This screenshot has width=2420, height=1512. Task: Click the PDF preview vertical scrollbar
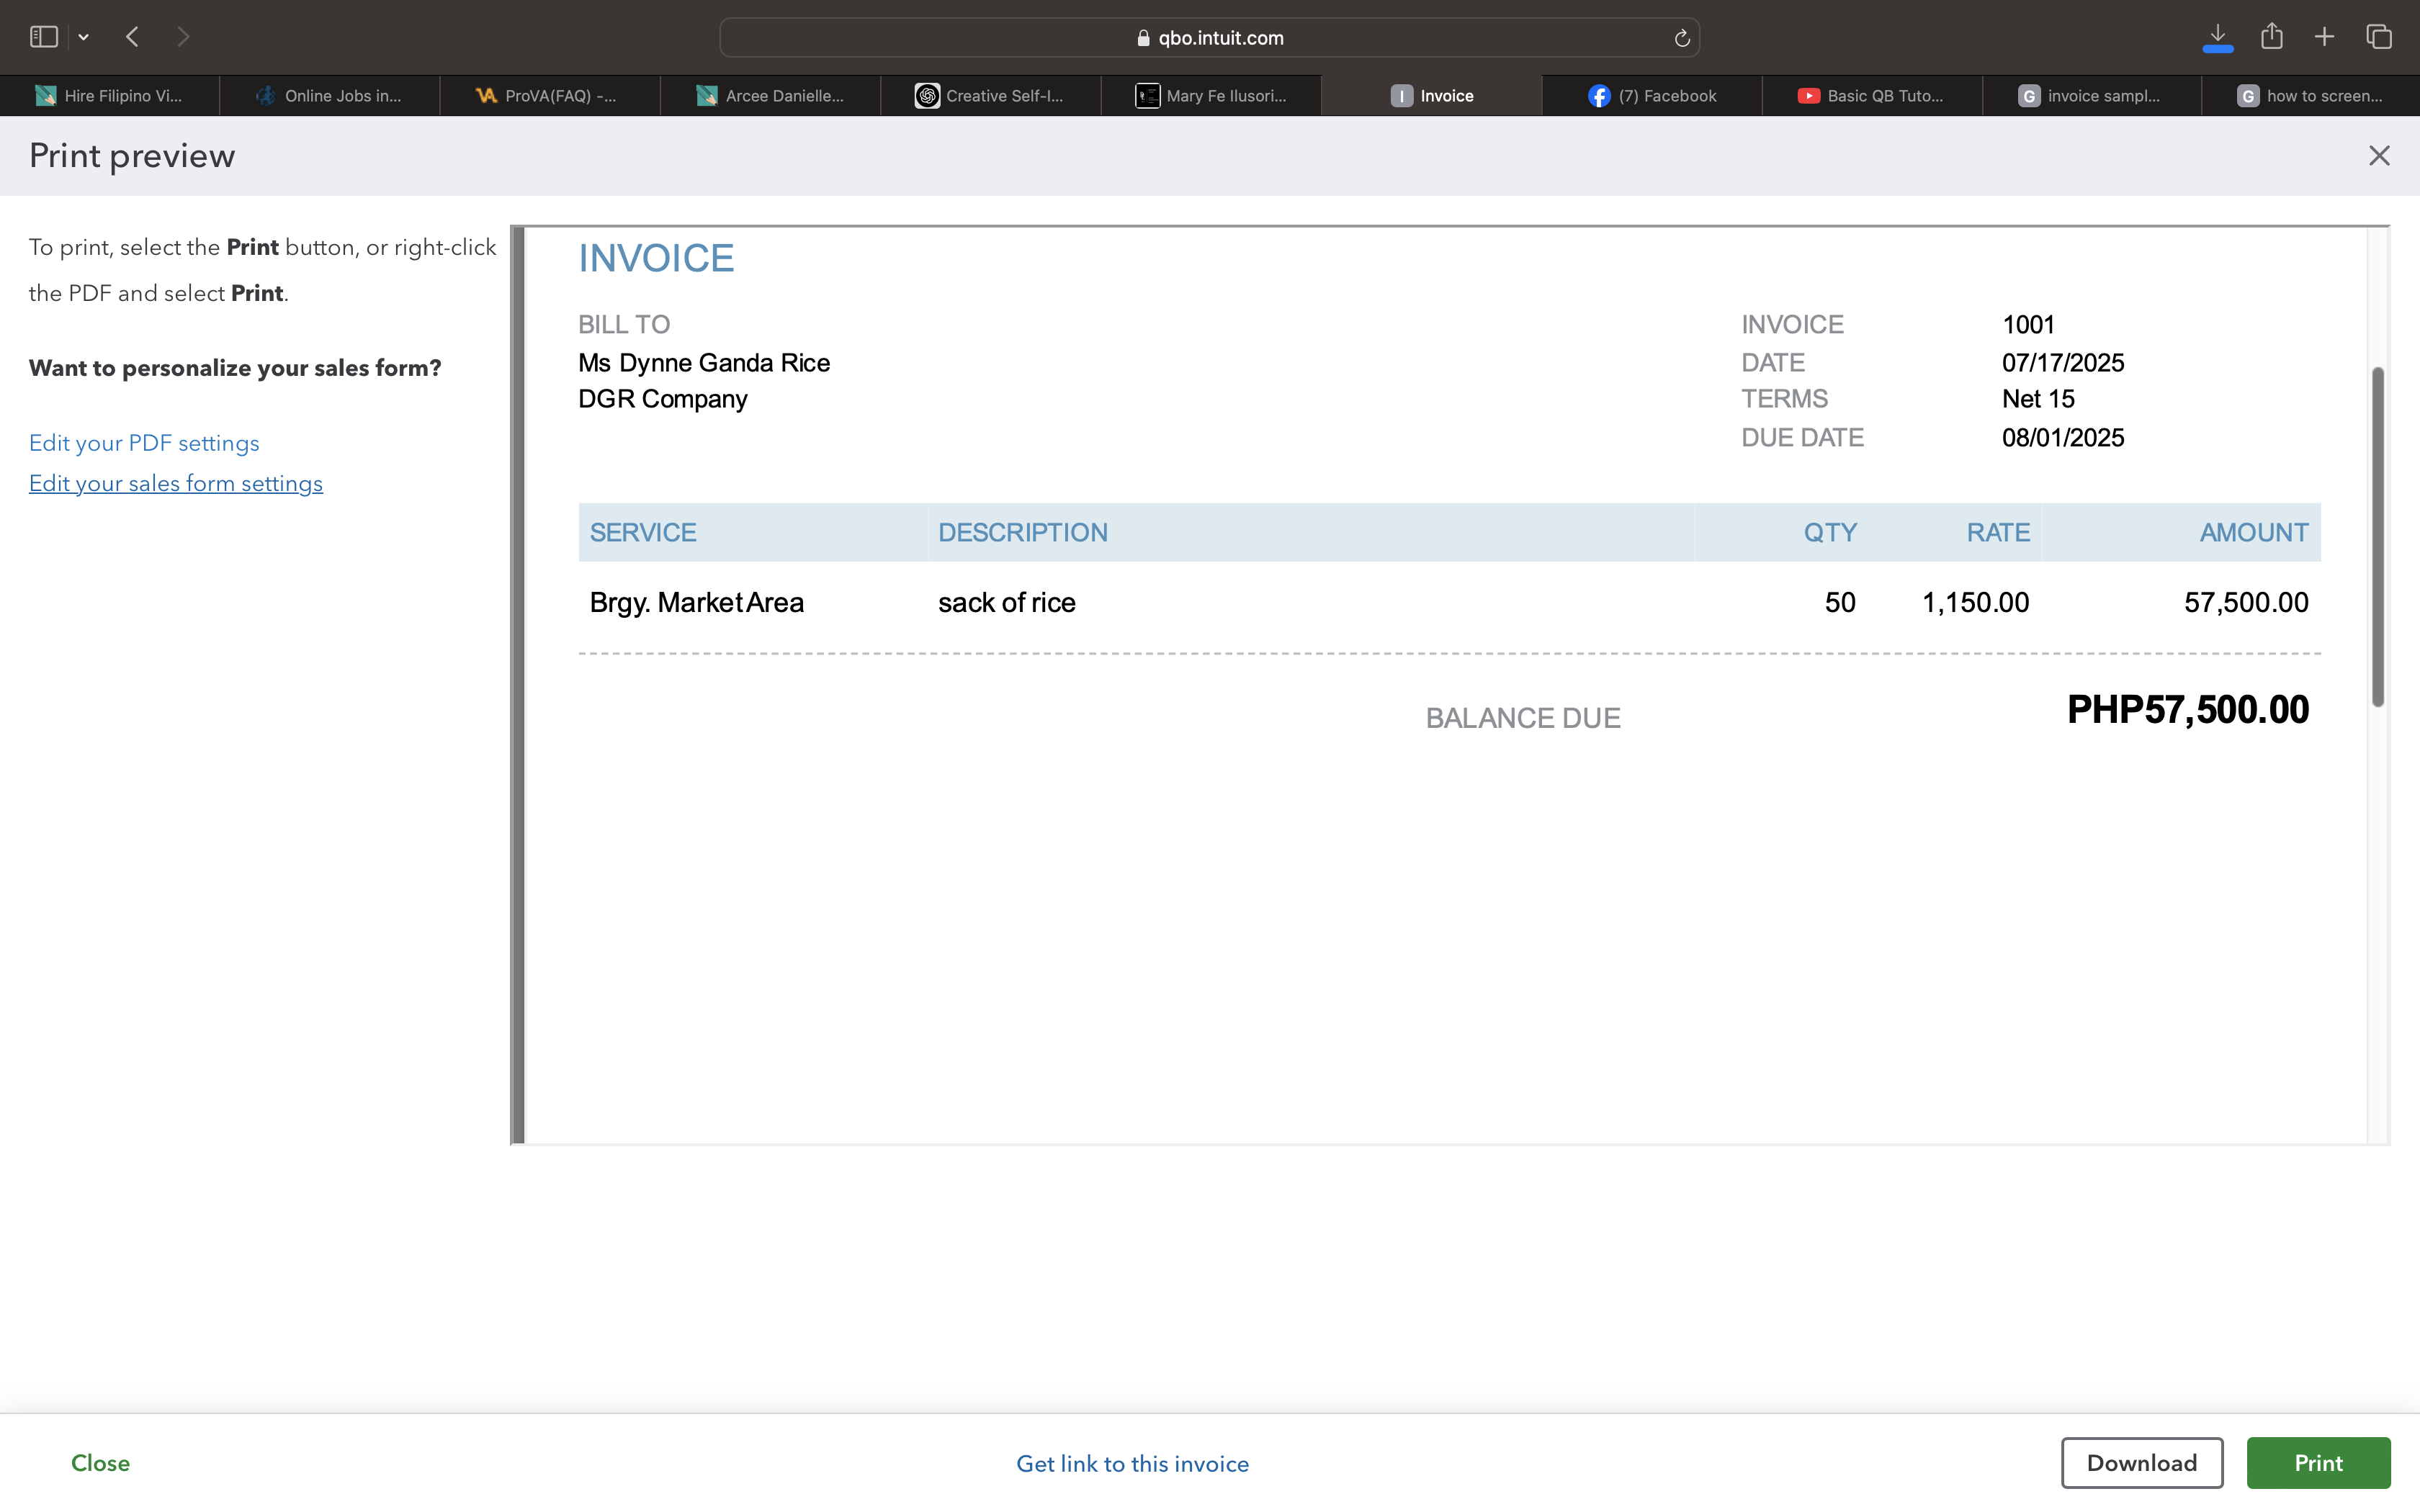pyautogui.click(x=2378, y=537)
